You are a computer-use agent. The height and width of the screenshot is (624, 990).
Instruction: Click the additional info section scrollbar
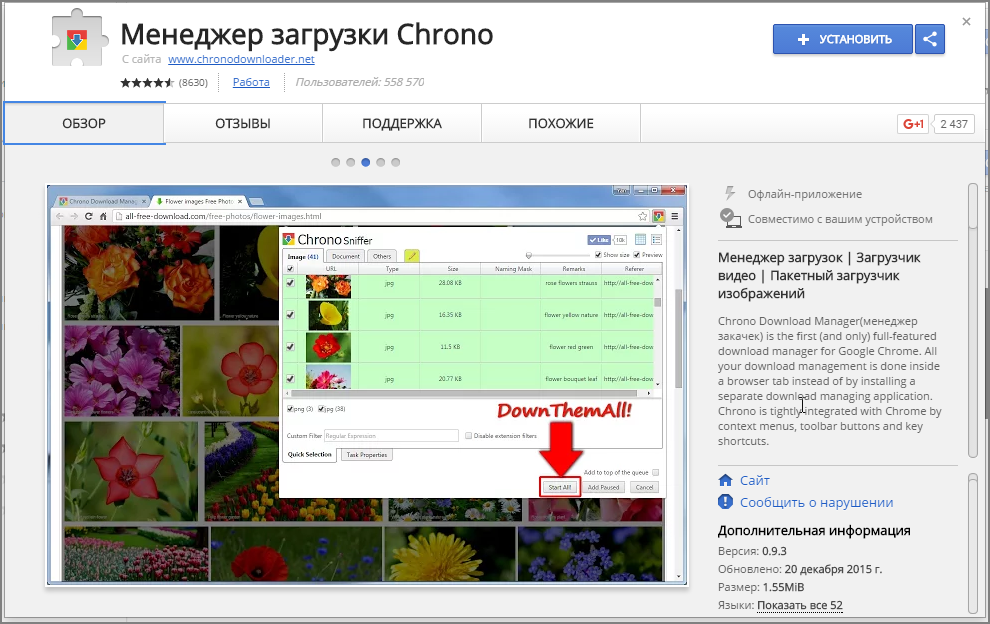973,544
